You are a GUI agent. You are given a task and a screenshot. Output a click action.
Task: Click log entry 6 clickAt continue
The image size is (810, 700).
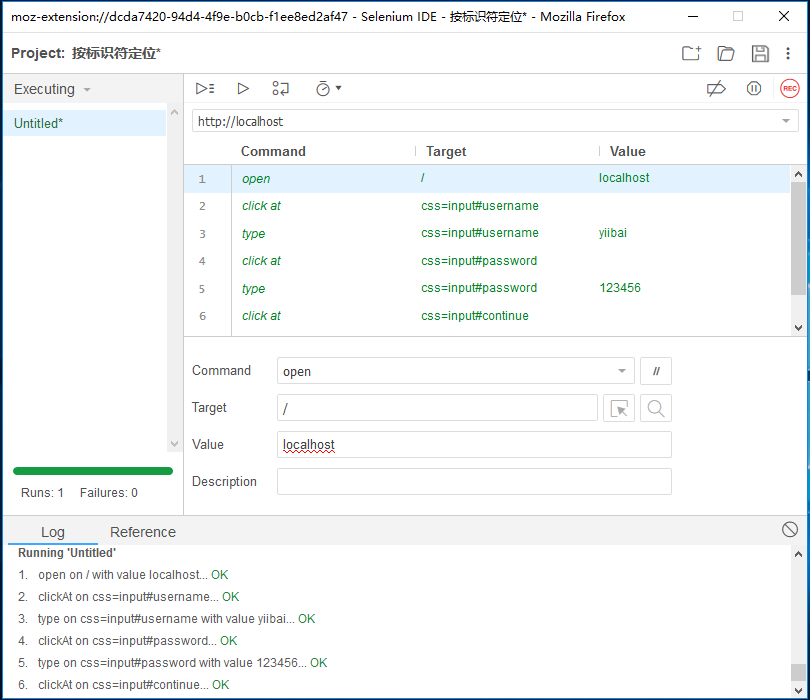coord(123,685)
